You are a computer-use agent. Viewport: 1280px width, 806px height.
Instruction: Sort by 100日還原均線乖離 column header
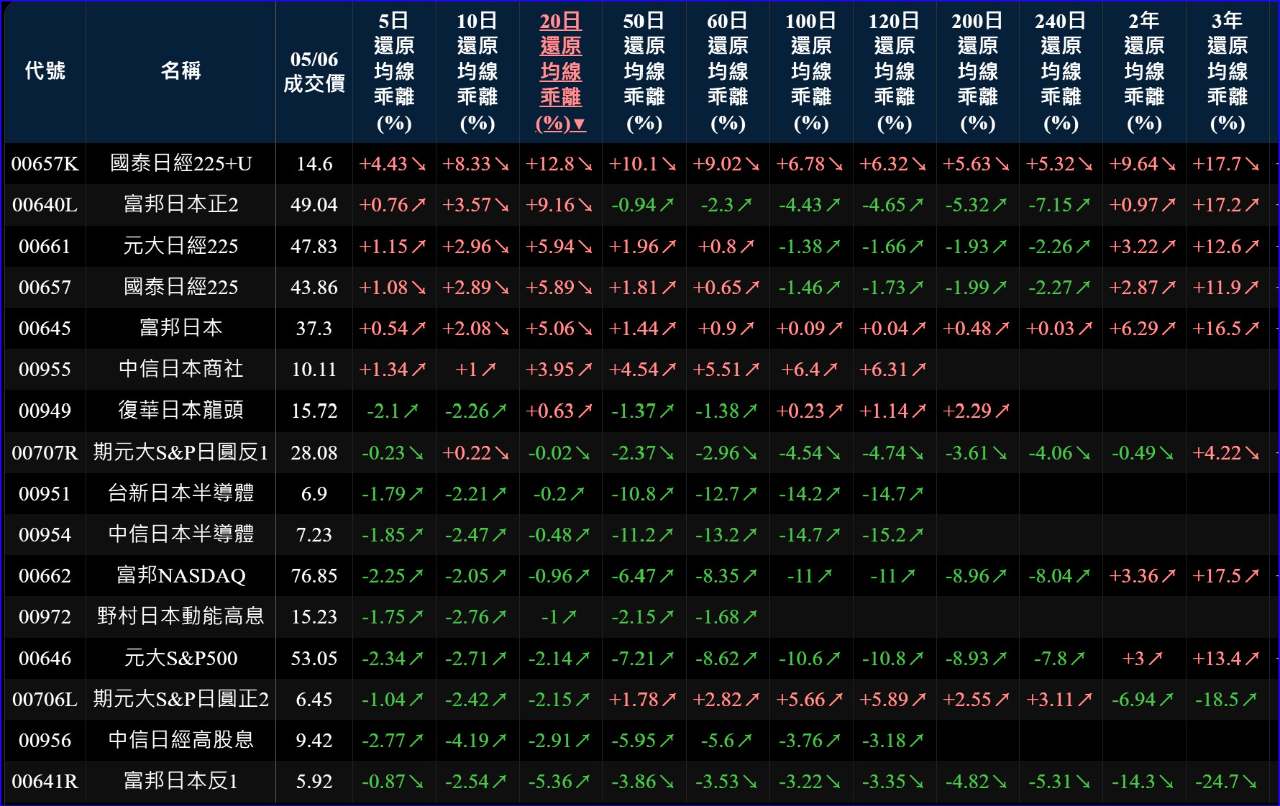pyautogui.click(x=811, y=72)
